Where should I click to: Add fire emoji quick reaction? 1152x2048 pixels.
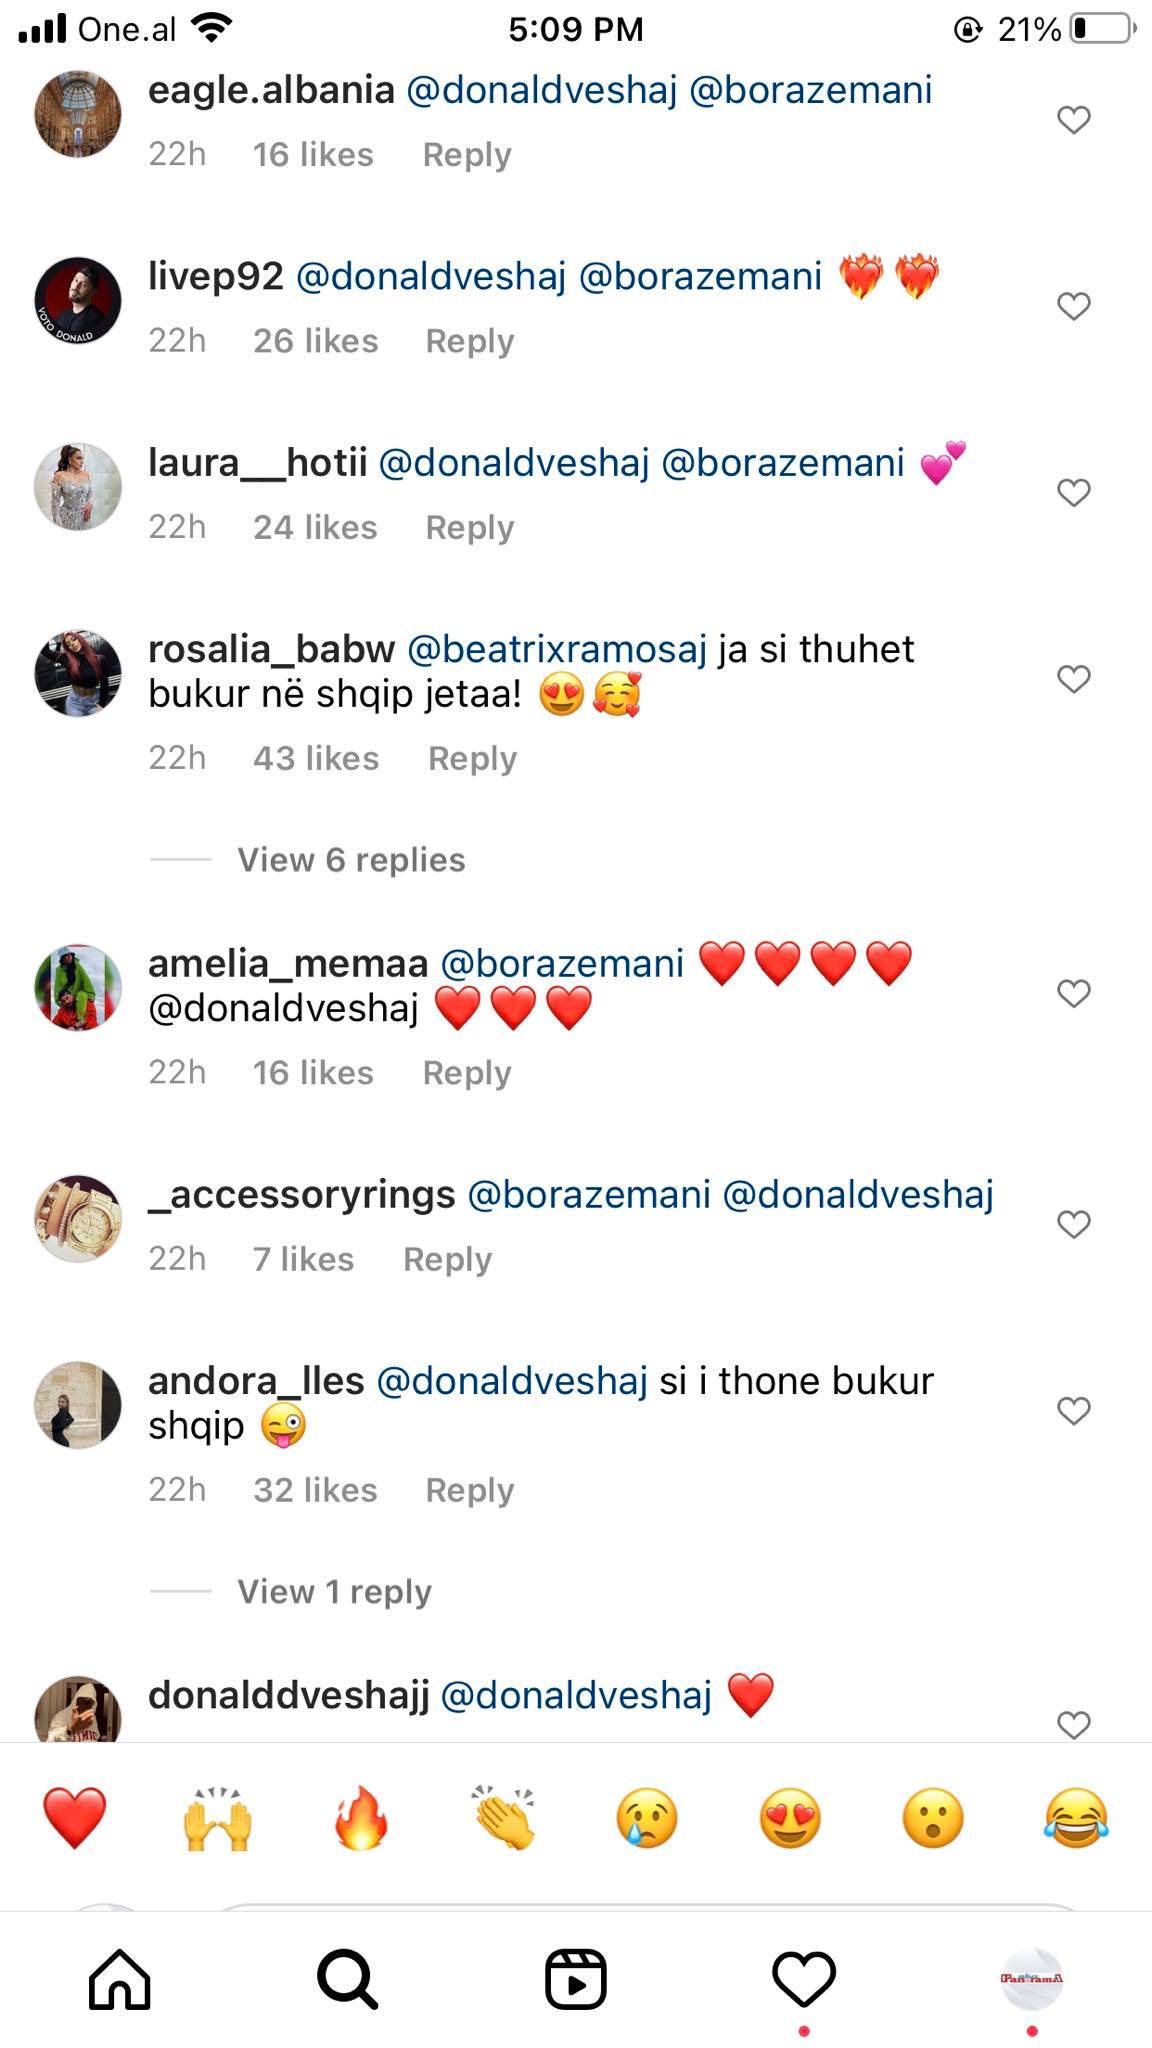361,1817
